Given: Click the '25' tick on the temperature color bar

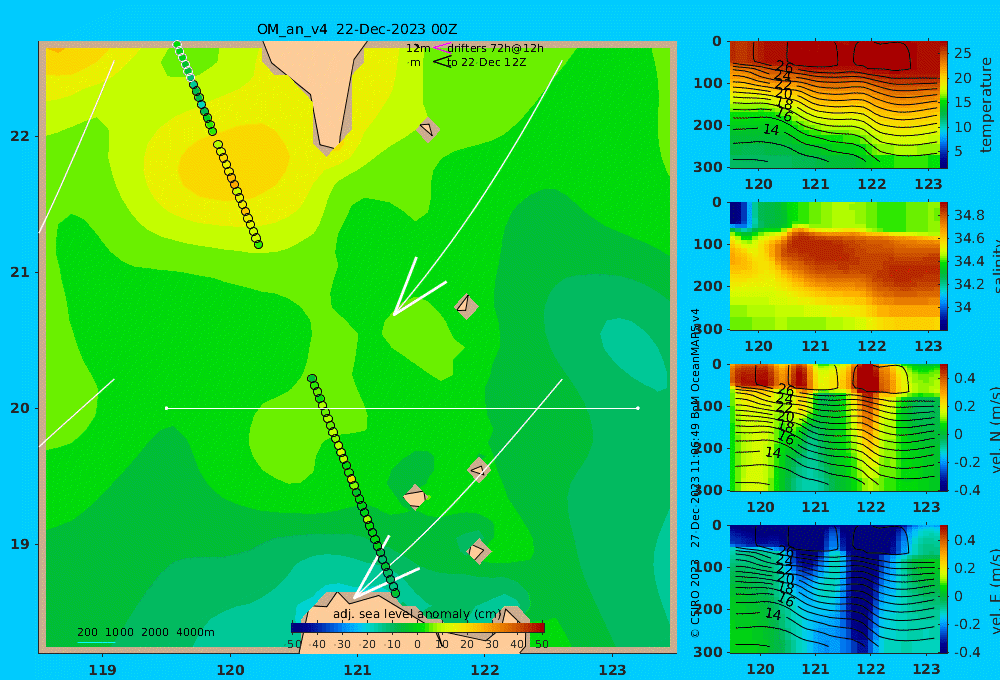Looking at the screenshot, I should coord(963,53).
